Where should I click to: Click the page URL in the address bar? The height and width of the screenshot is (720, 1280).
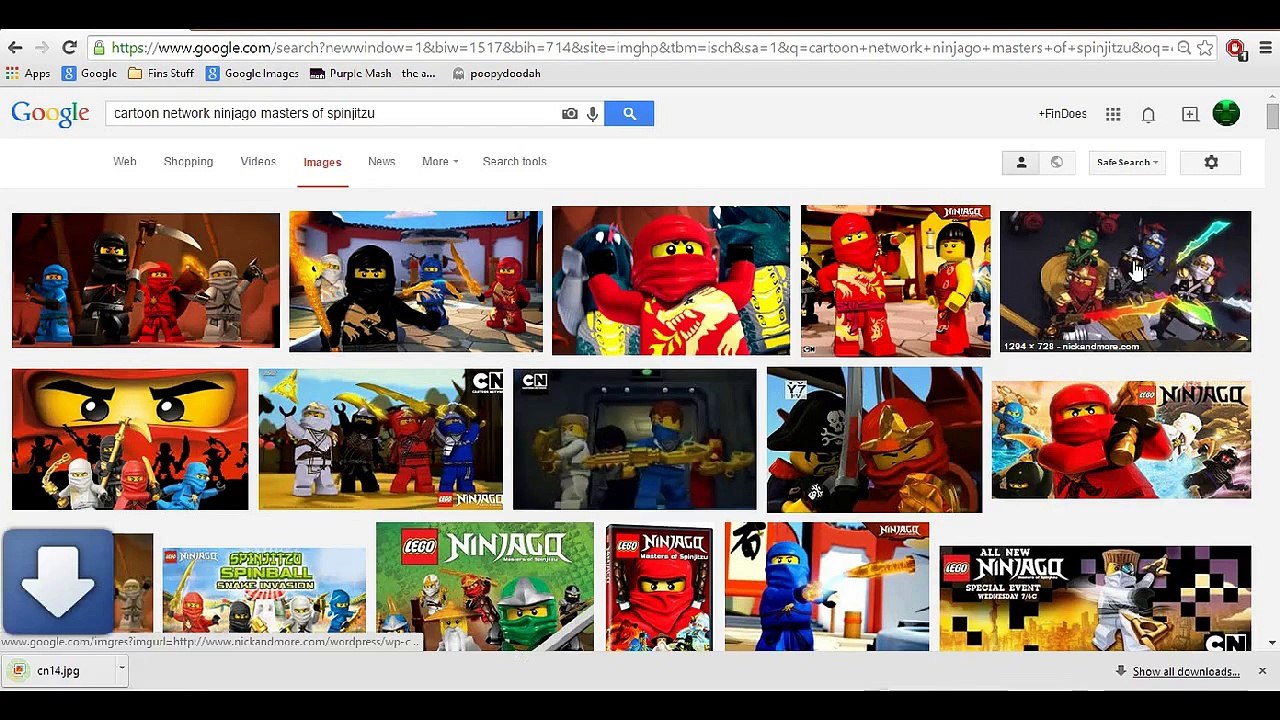642,47
